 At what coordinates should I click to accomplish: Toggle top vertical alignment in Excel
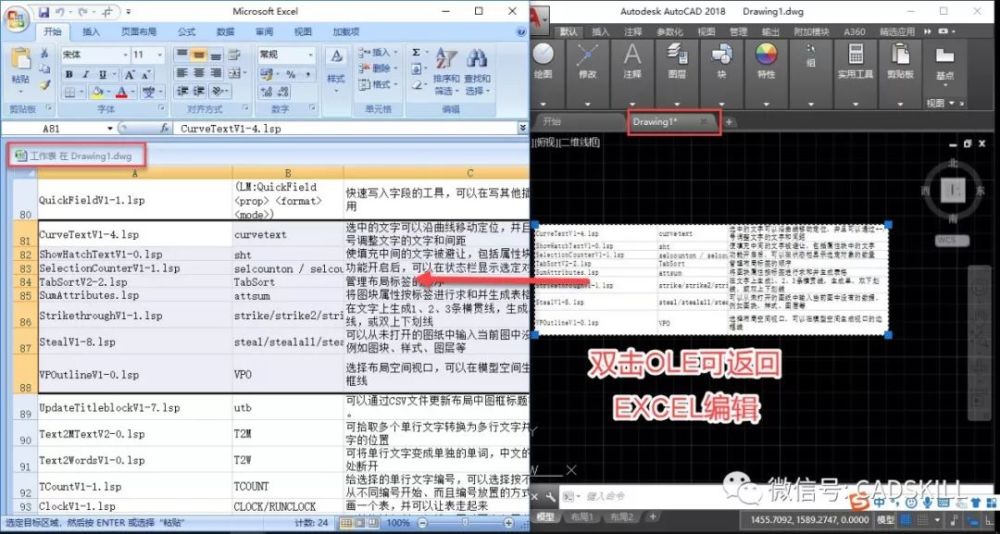(x=182, y=55)
